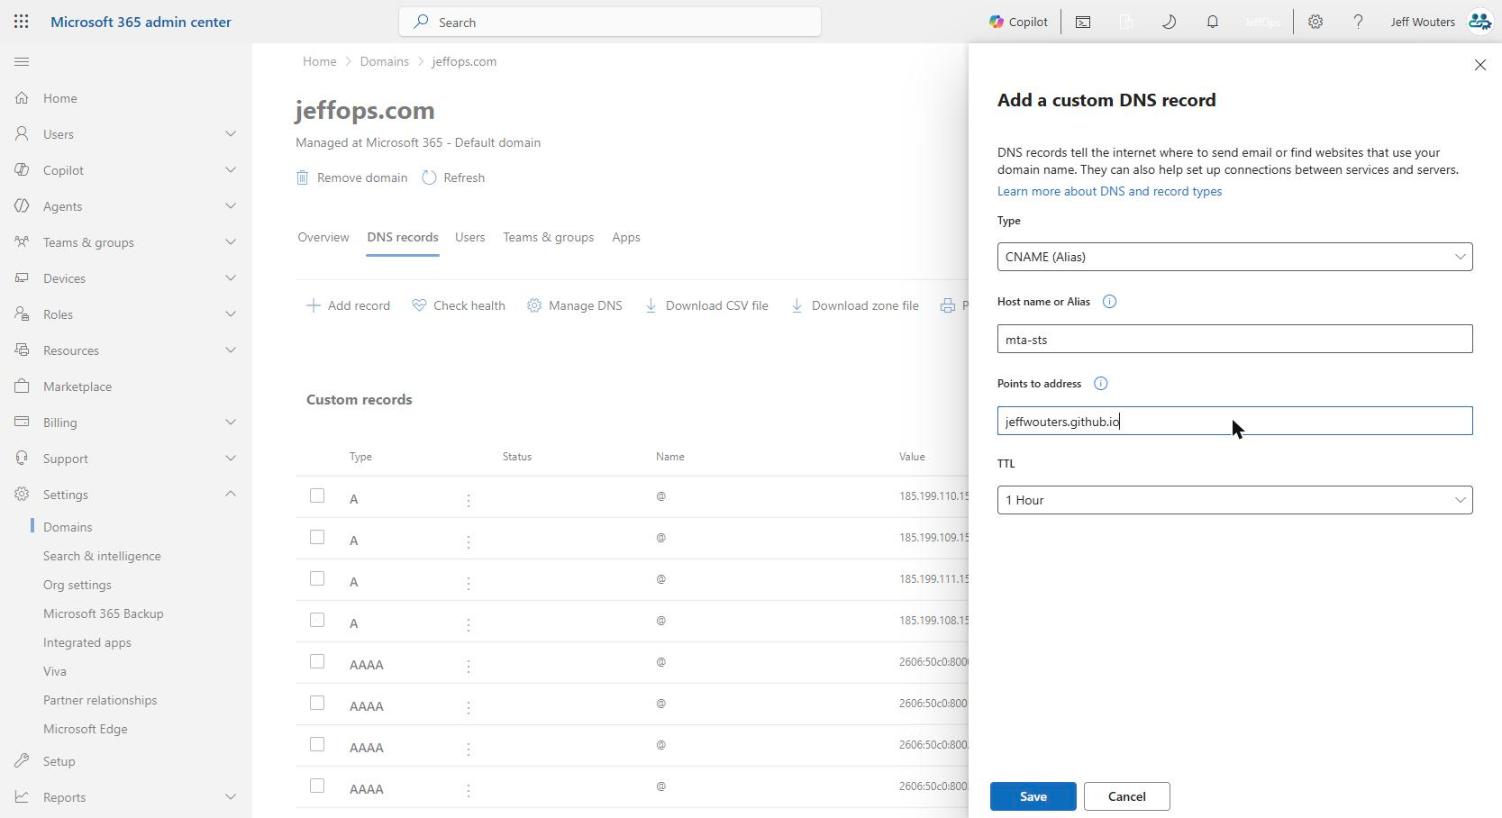Click Download CSV file button
The image size is (1502, 818).
[x=706, y=306]
